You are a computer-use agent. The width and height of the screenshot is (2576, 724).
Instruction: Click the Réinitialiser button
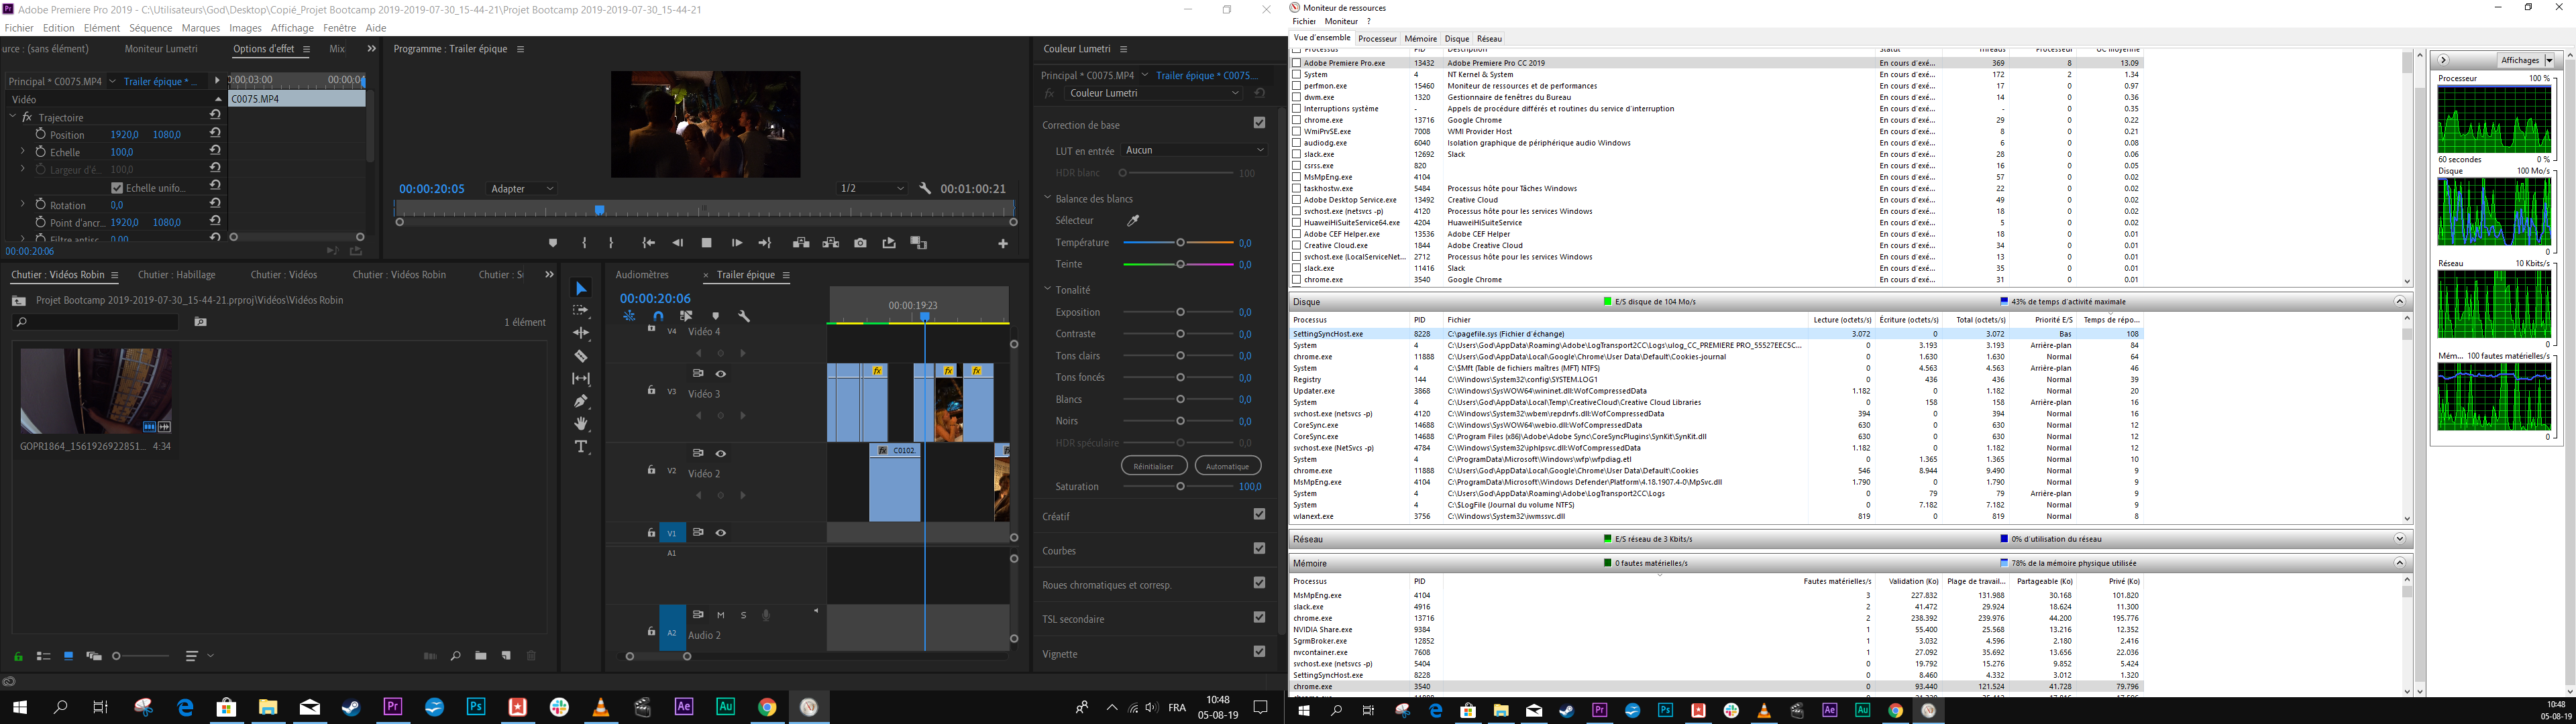1154,466
